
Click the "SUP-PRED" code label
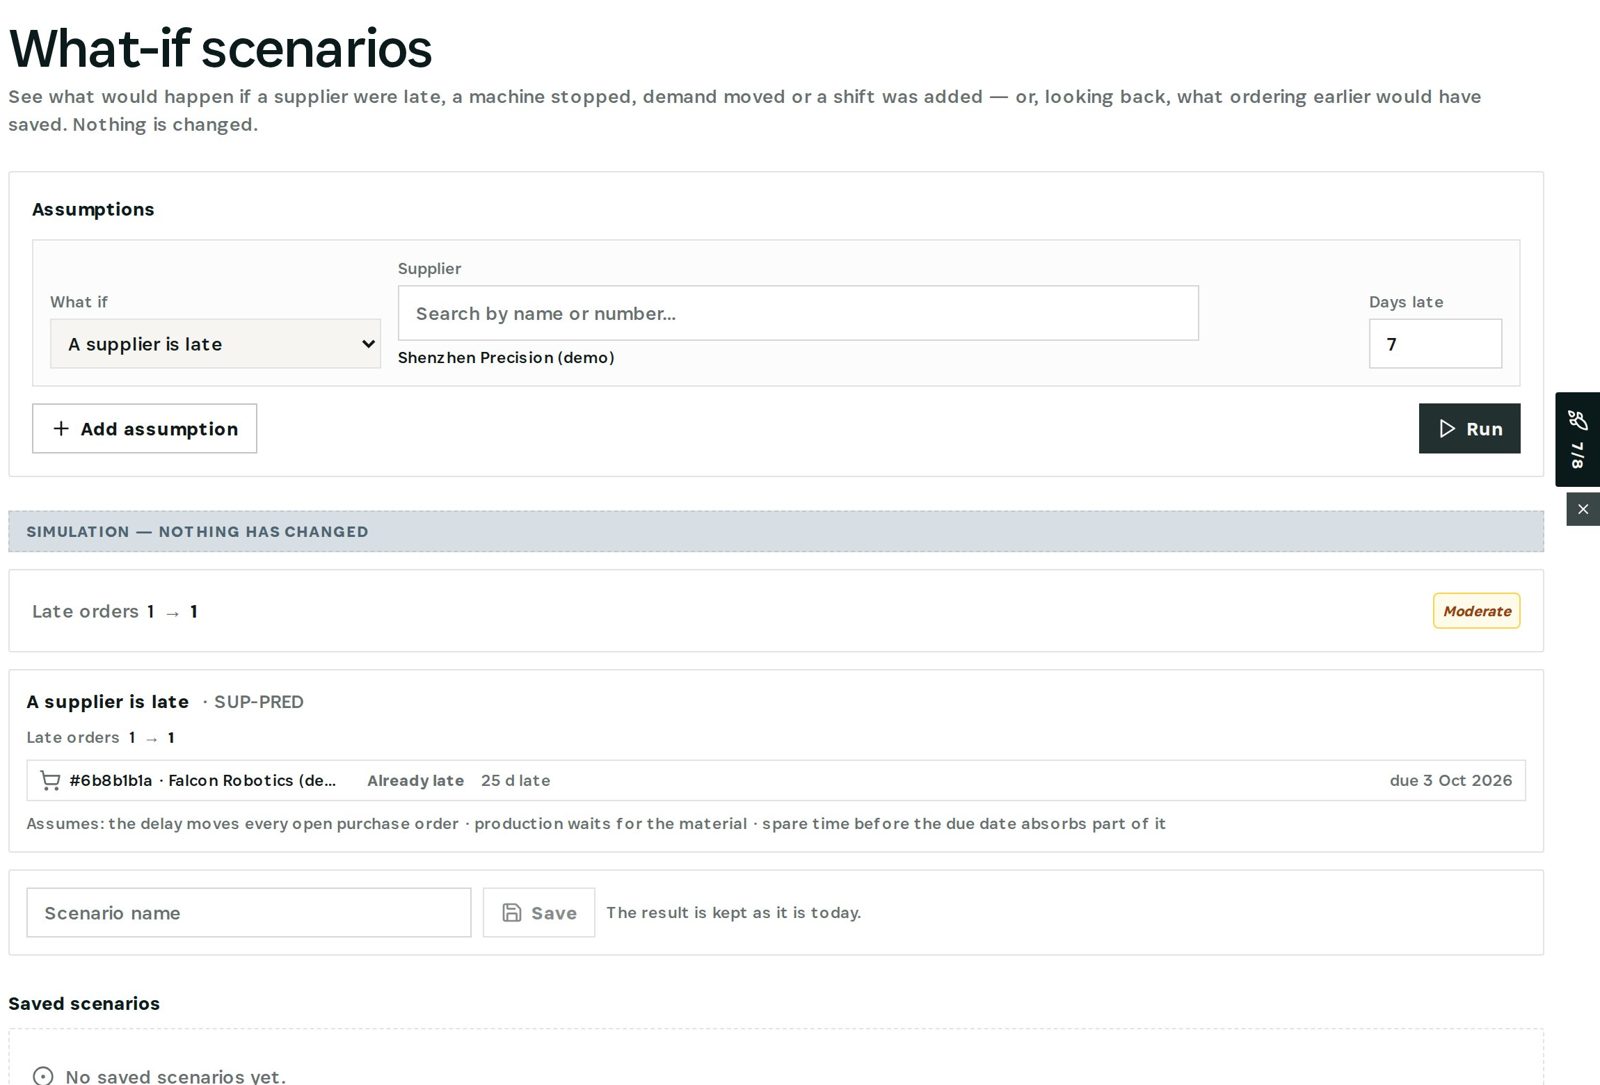tap(258, 702)
